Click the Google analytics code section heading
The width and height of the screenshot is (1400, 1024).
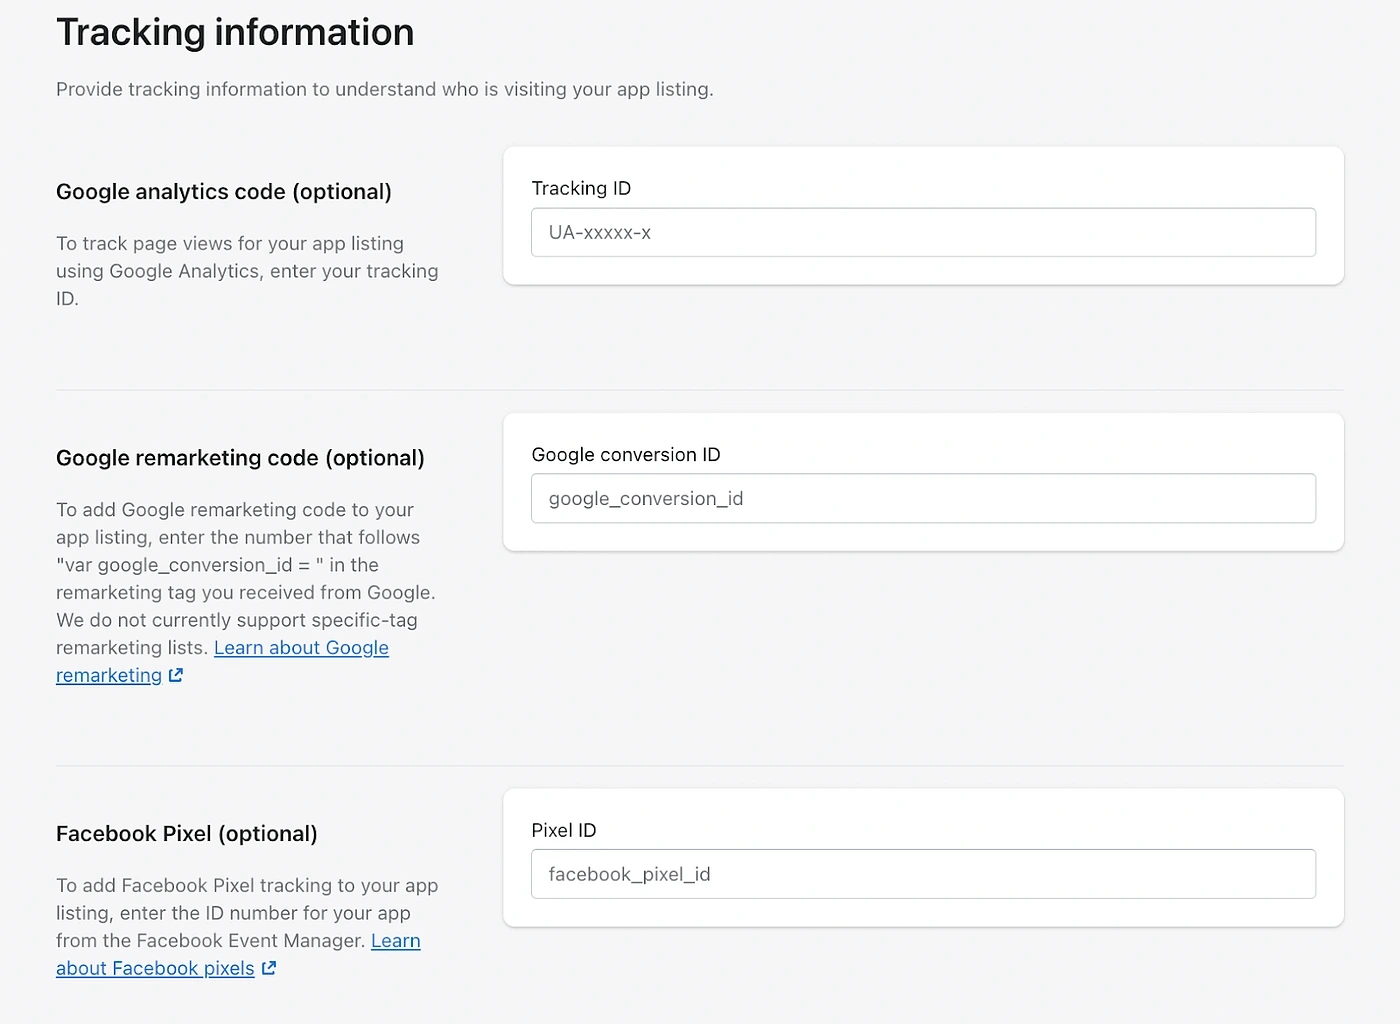tap(224, 191)
